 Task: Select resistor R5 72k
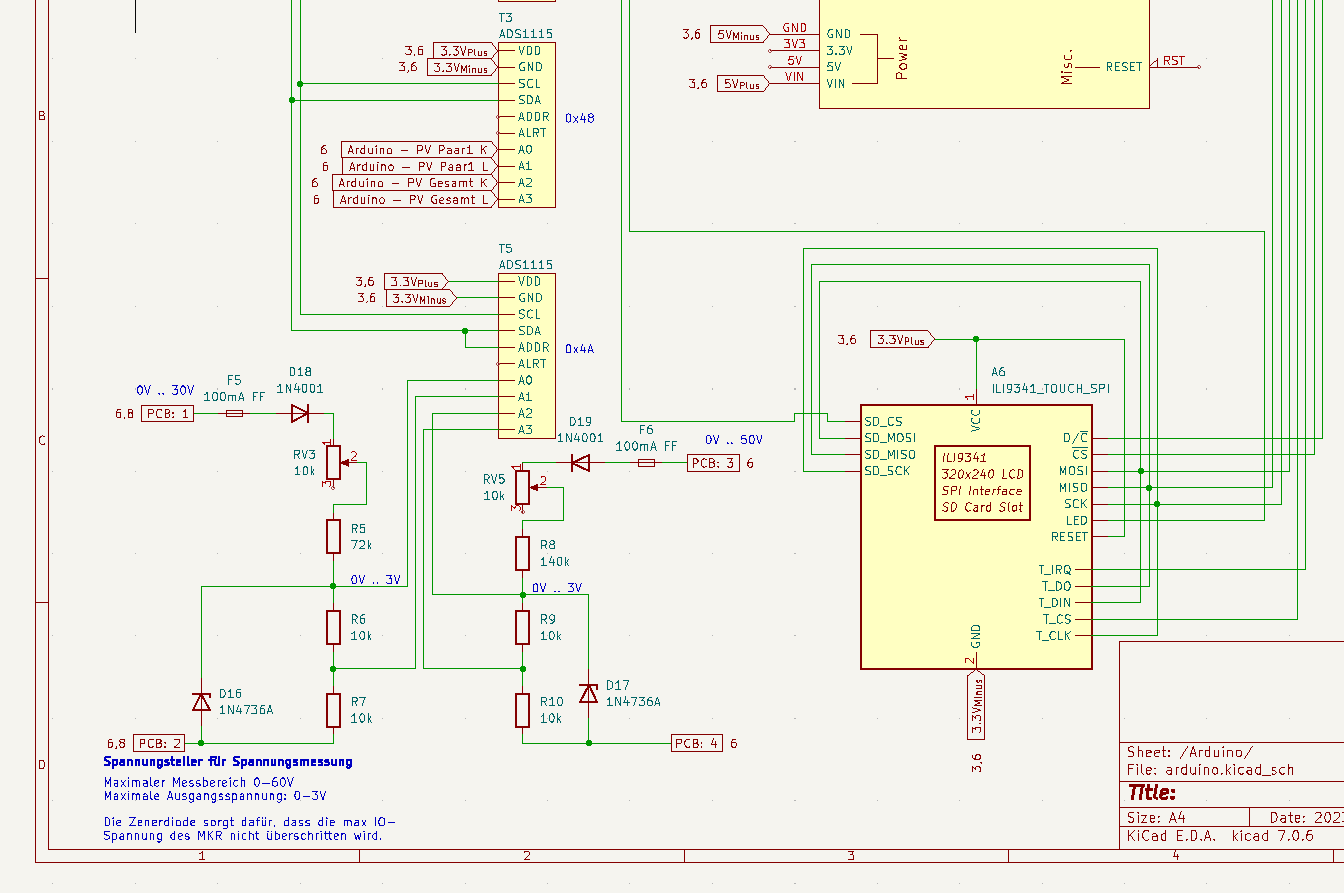(333, 536)
